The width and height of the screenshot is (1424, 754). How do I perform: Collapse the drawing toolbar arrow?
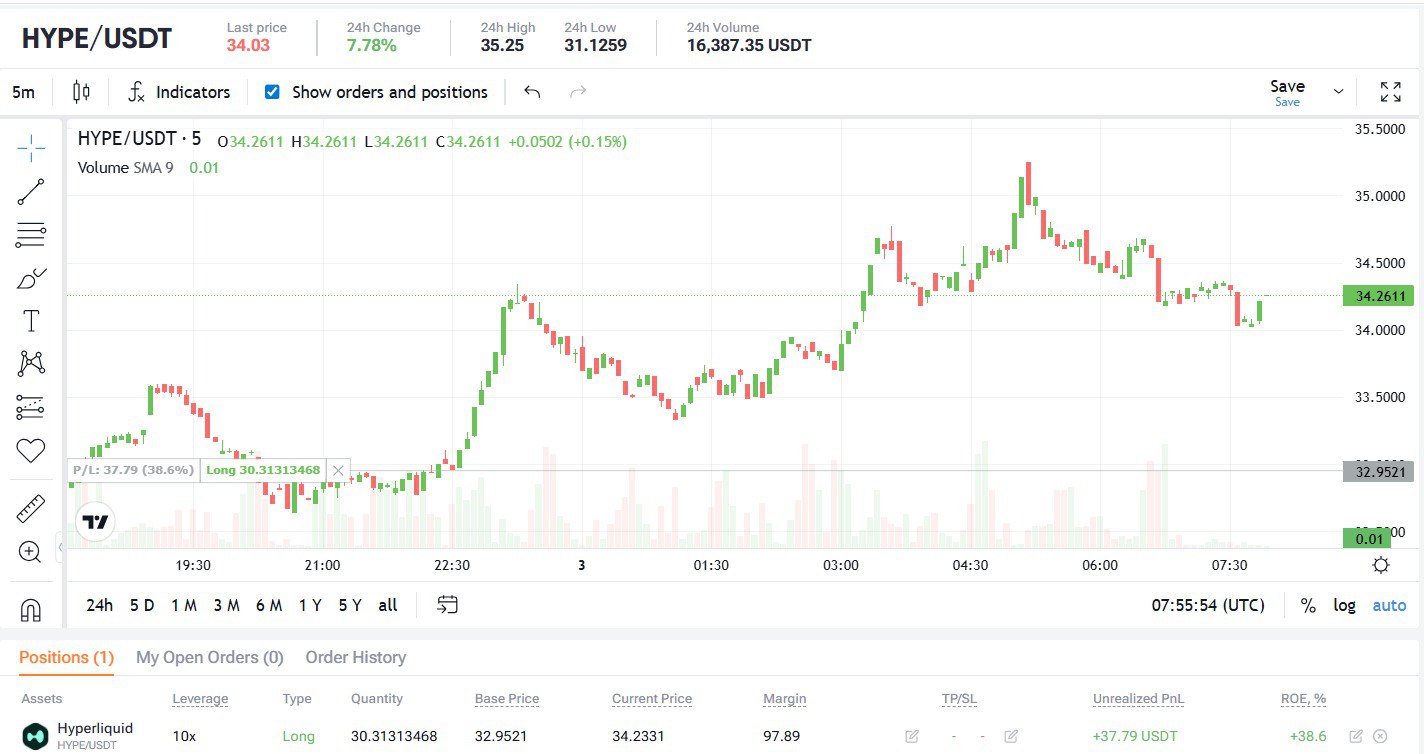(x=60, y=547)
